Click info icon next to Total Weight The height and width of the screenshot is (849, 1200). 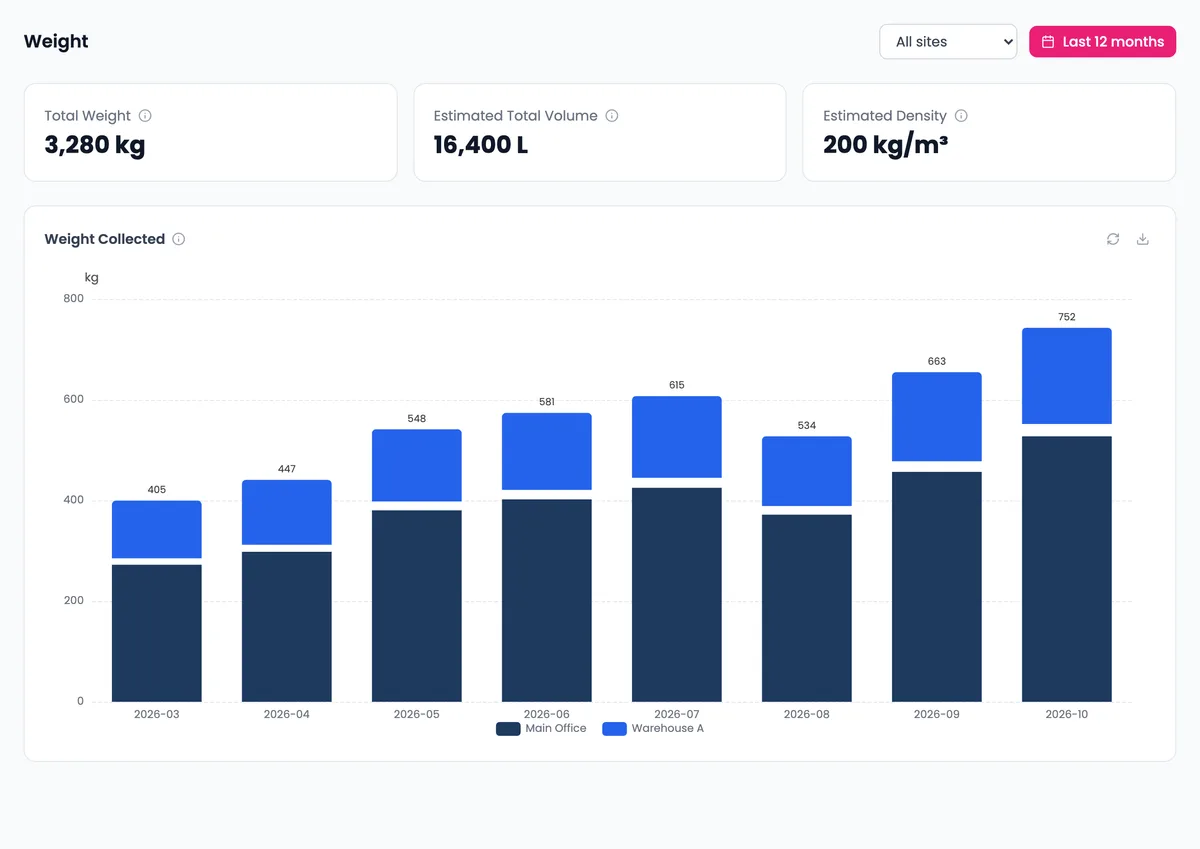point(145,116)
